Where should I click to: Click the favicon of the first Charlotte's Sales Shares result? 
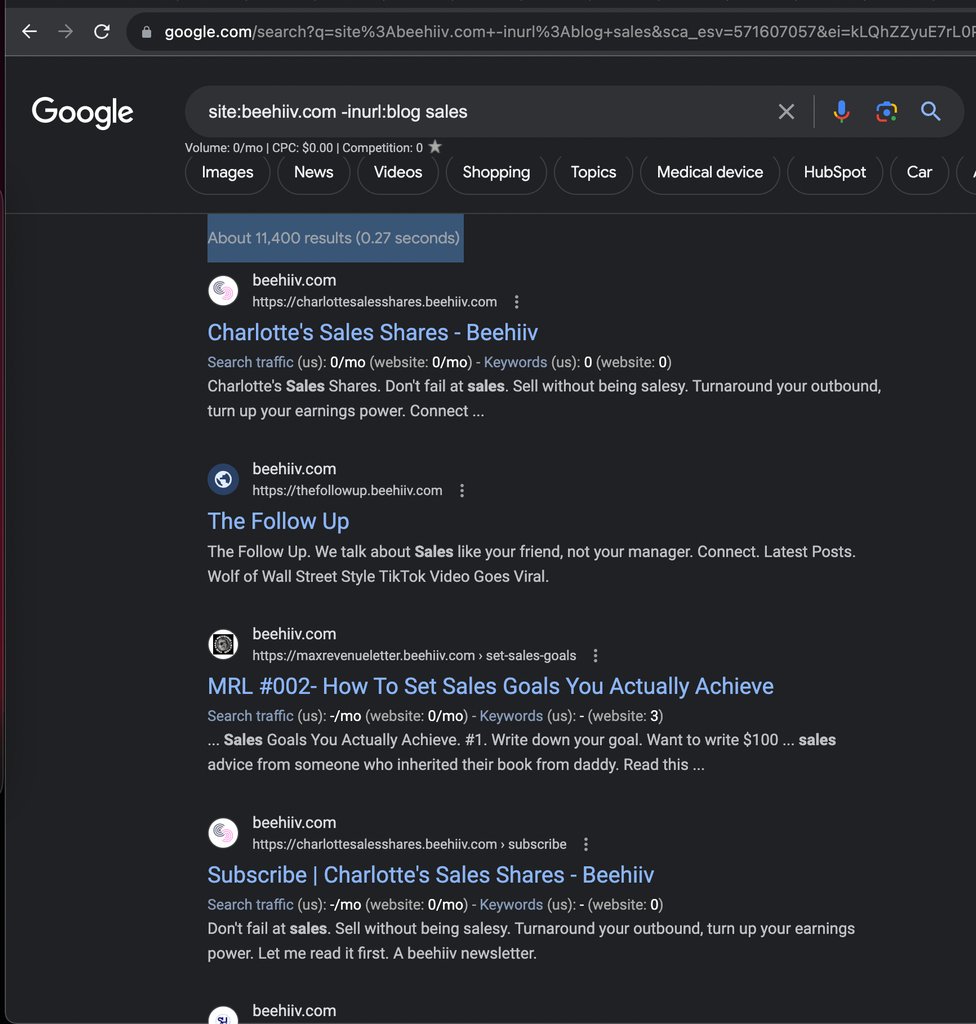(223, 291)
